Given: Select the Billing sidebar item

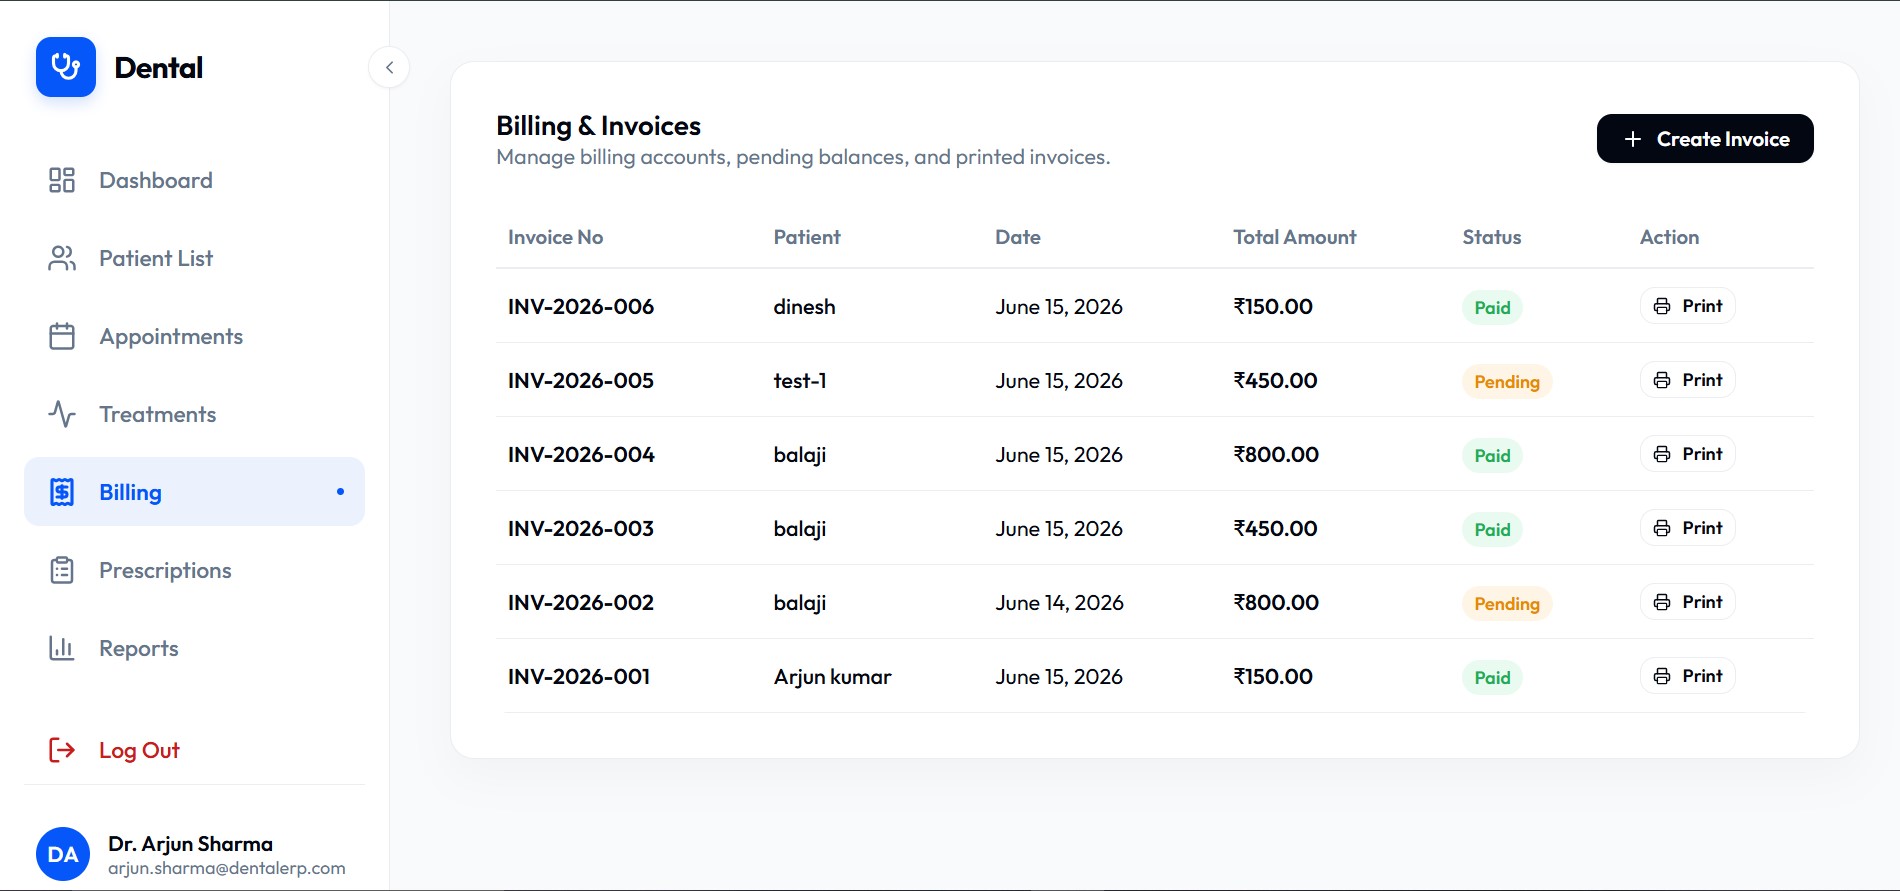Looking at the screenshot, I should [x=194, y=492].
